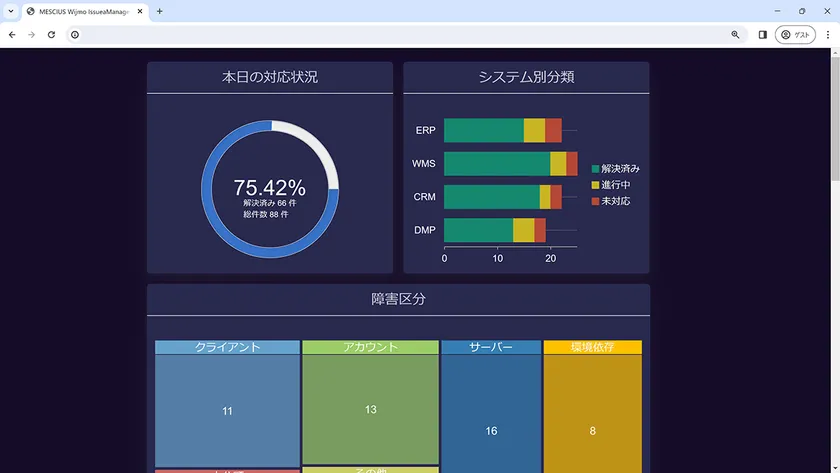Click the DMP yellow in-progress segment
This screenshot has width=840, height=473.
click(523, 230)
